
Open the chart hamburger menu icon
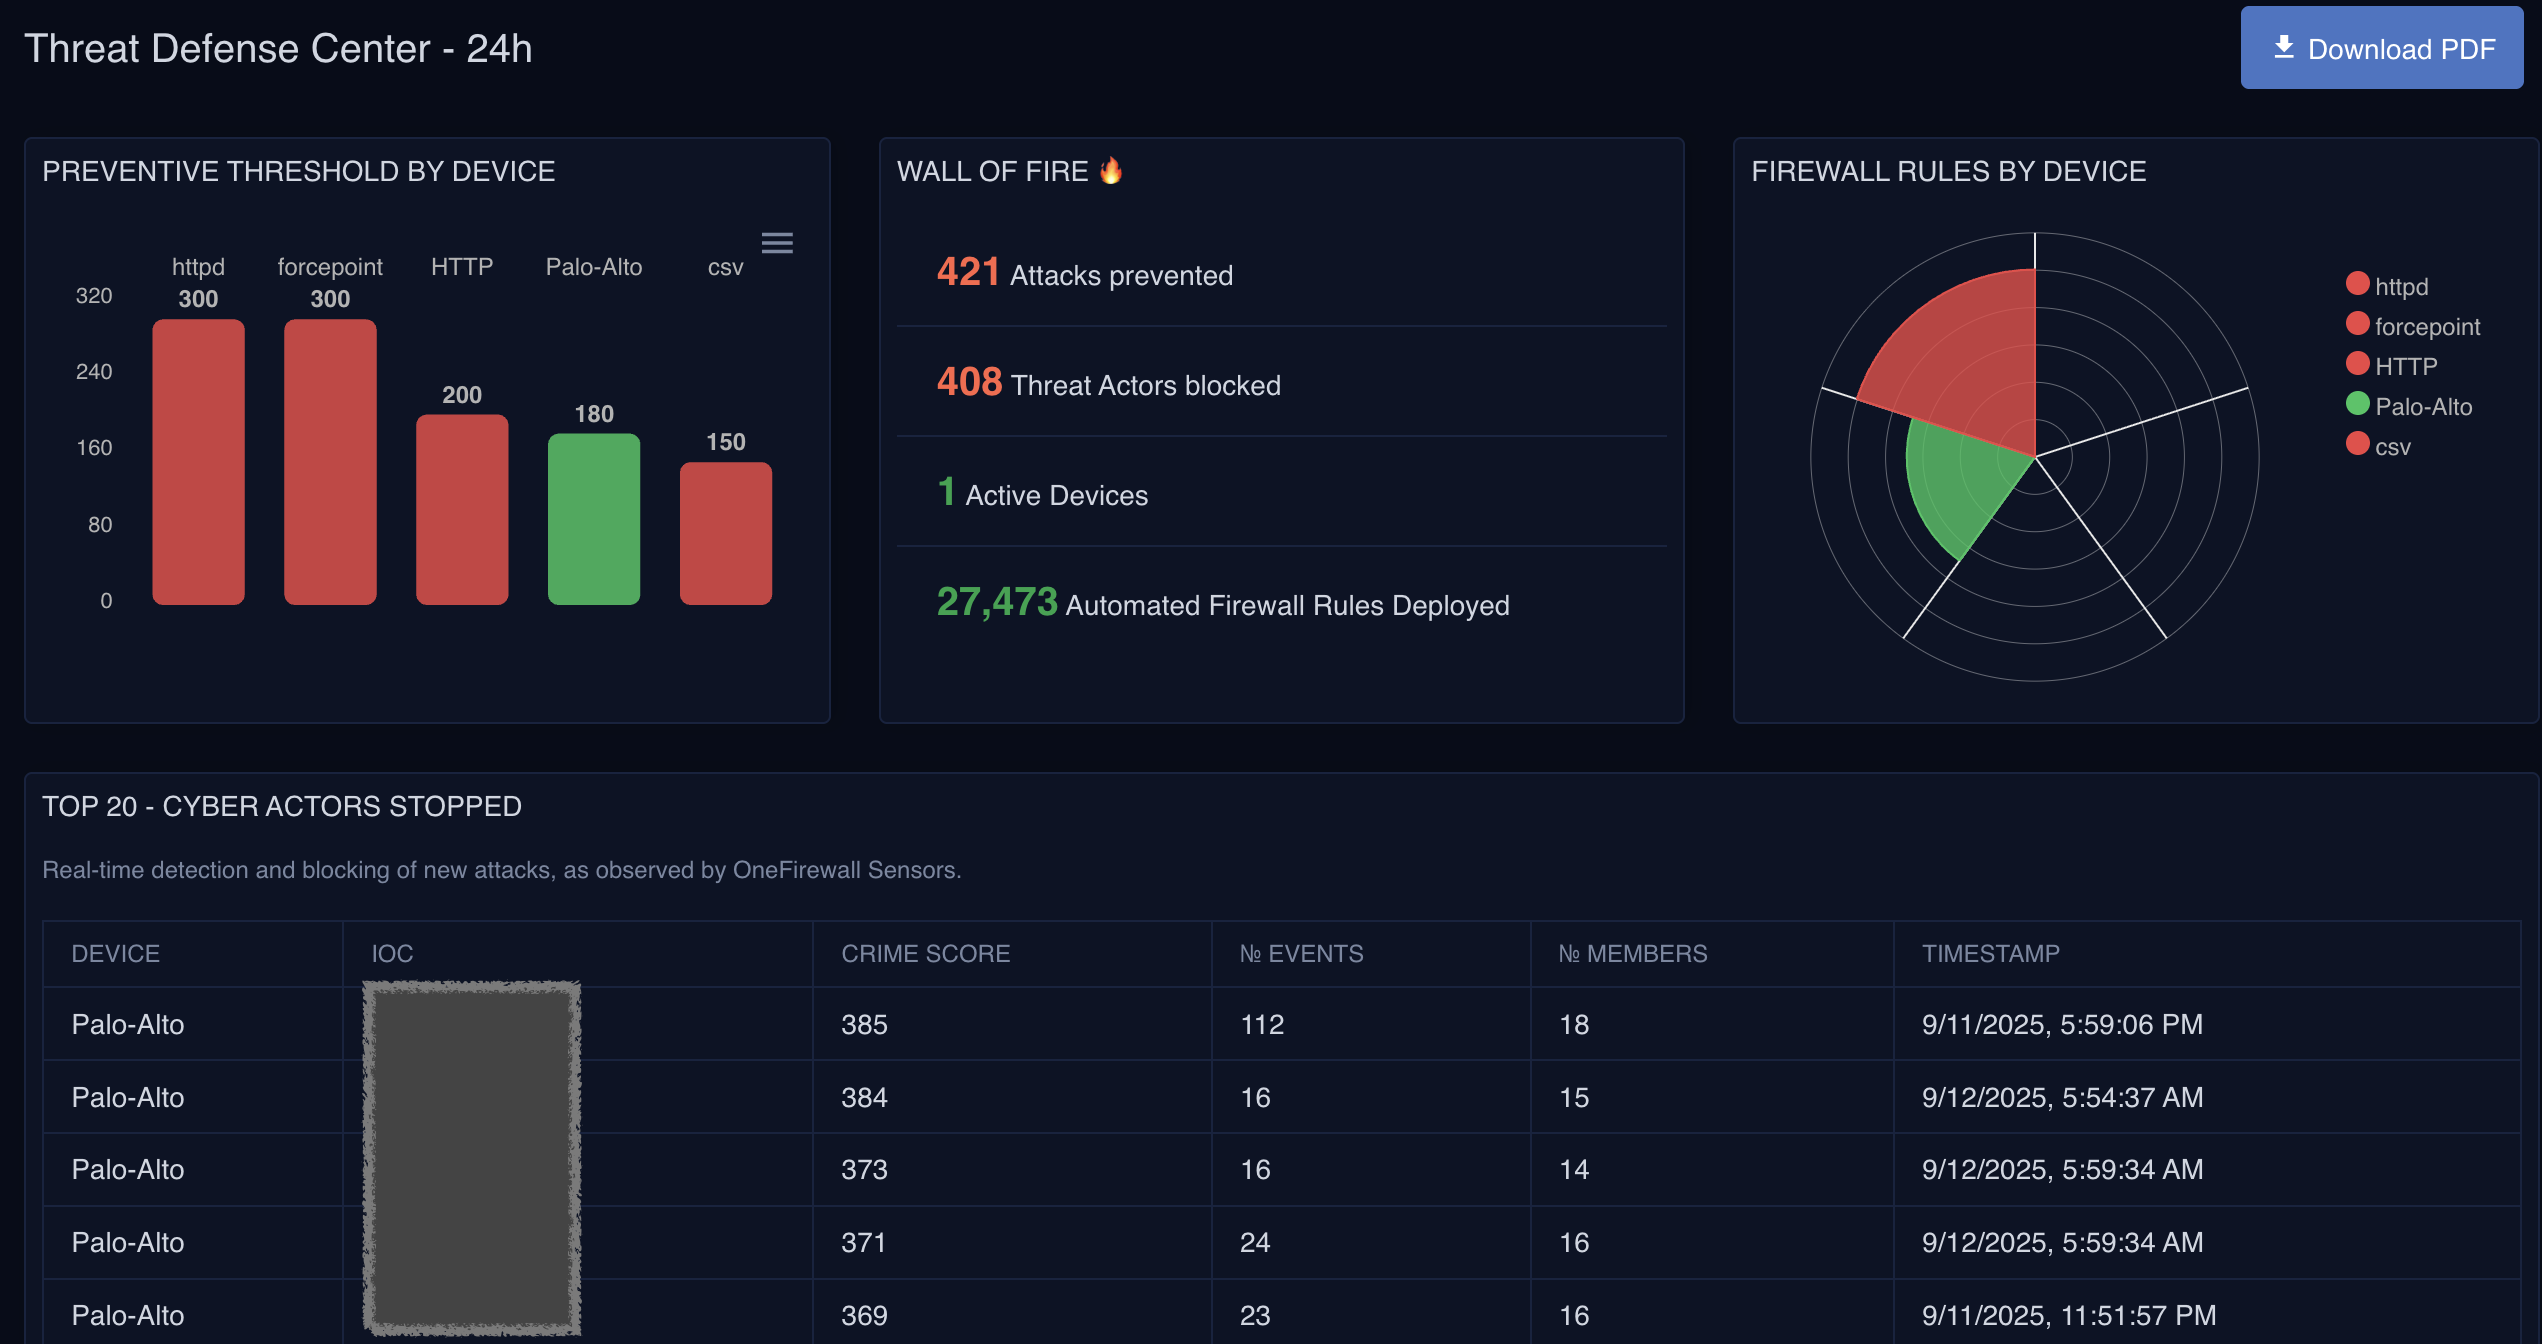tap(777, 243)
